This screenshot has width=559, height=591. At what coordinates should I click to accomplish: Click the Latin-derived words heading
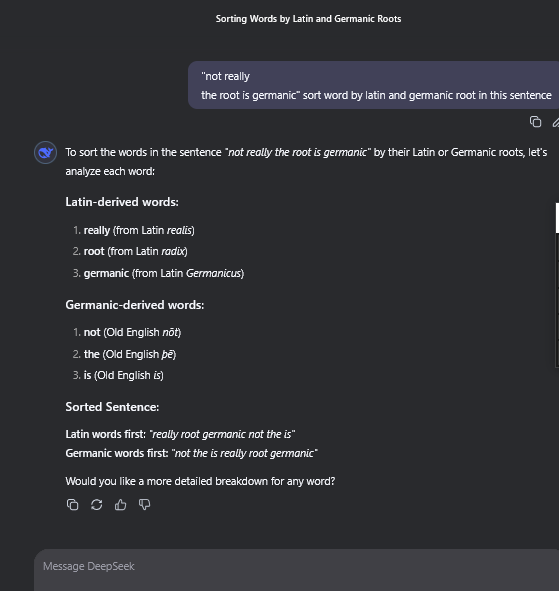[122, 202]
